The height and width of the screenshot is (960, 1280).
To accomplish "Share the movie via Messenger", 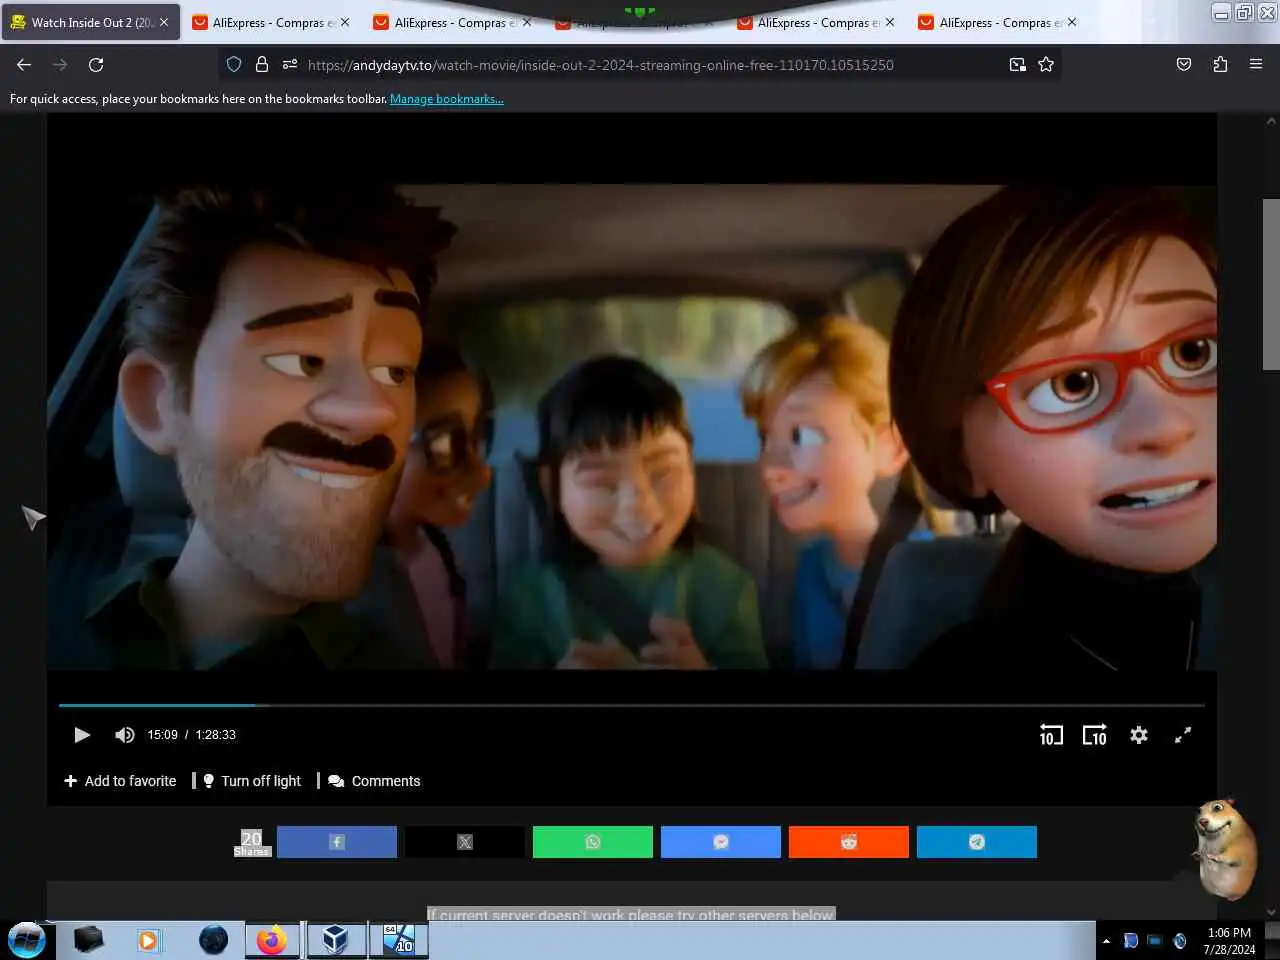I will (721, 842).
